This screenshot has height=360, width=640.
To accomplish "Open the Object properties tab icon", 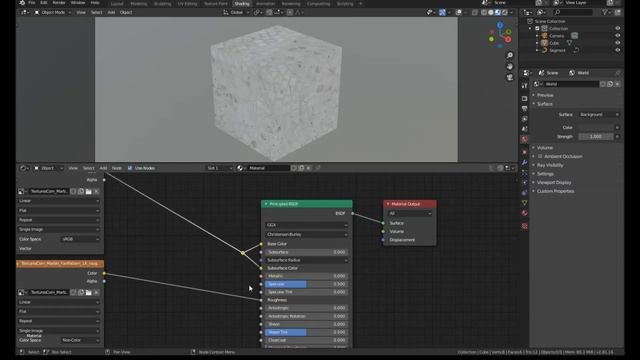I will point(524,152).
